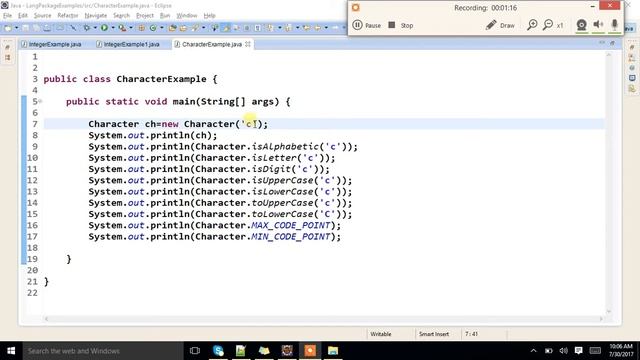Open the Project menu
Image resolution: width=640 pixels, height=360 pixels.
tap(145, 16)
